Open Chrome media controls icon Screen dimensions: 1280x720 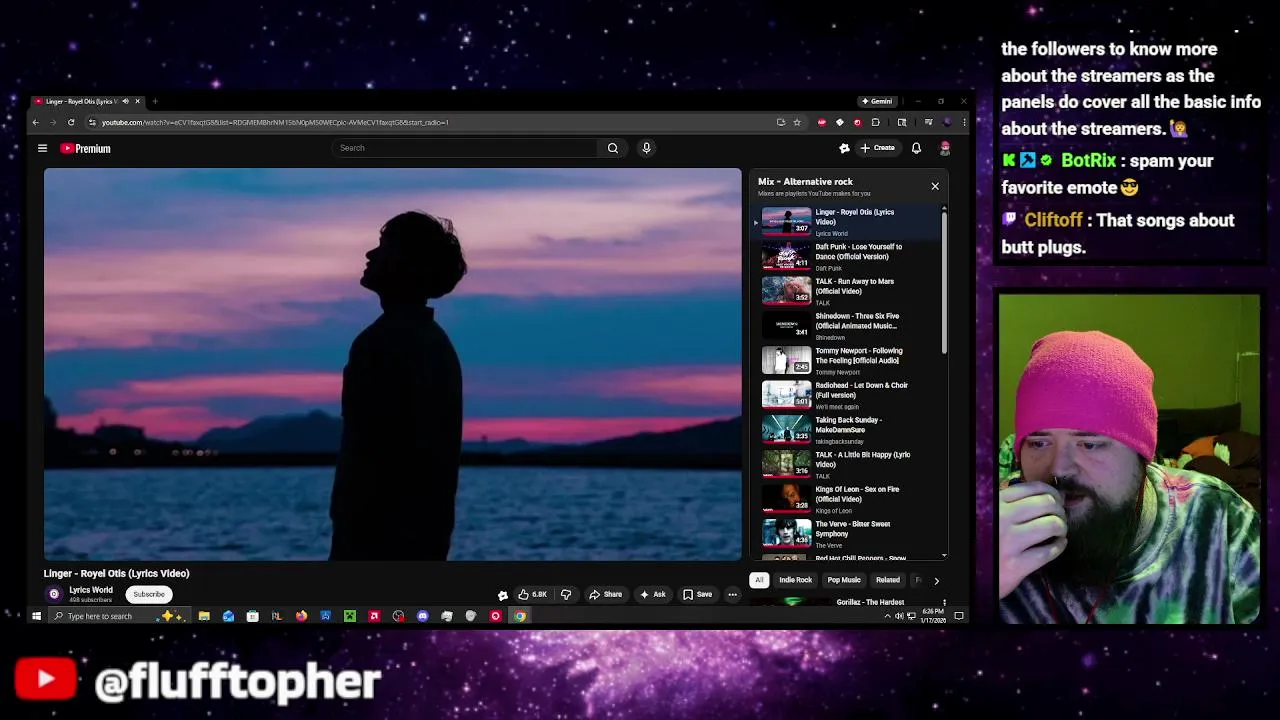(x=928, y=122)
